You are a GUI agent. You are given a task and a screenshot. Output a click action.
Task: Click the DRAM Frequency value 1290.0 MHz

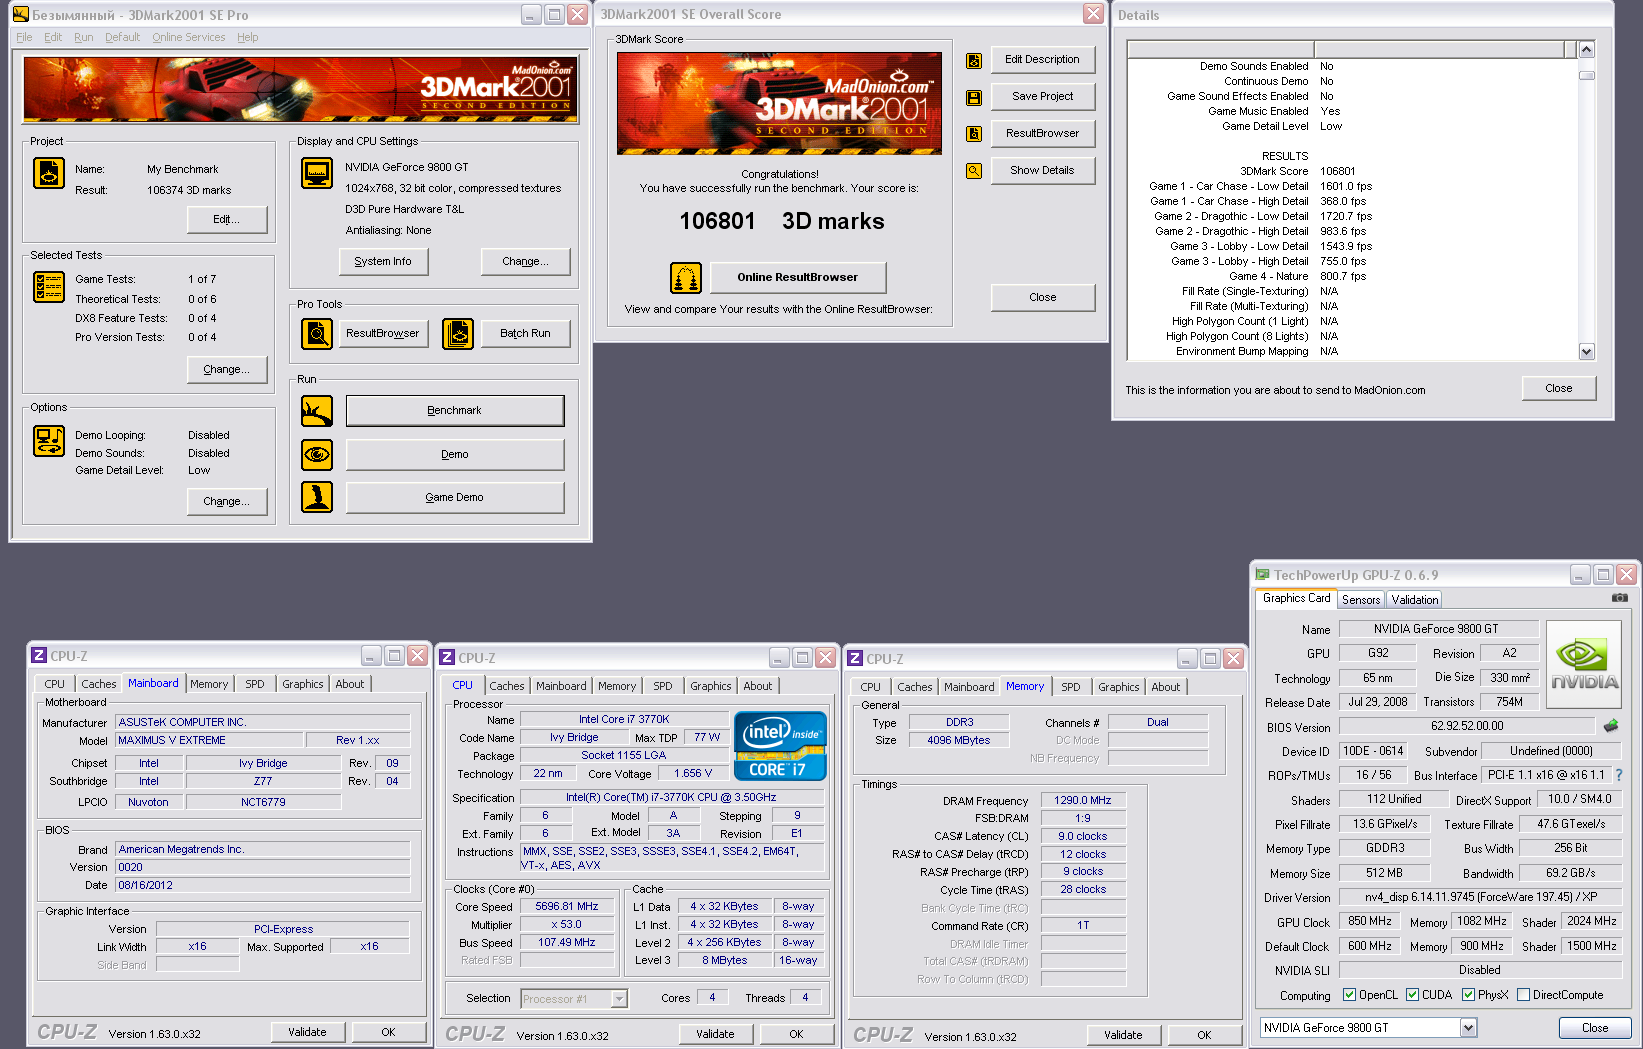[1083, 800]
